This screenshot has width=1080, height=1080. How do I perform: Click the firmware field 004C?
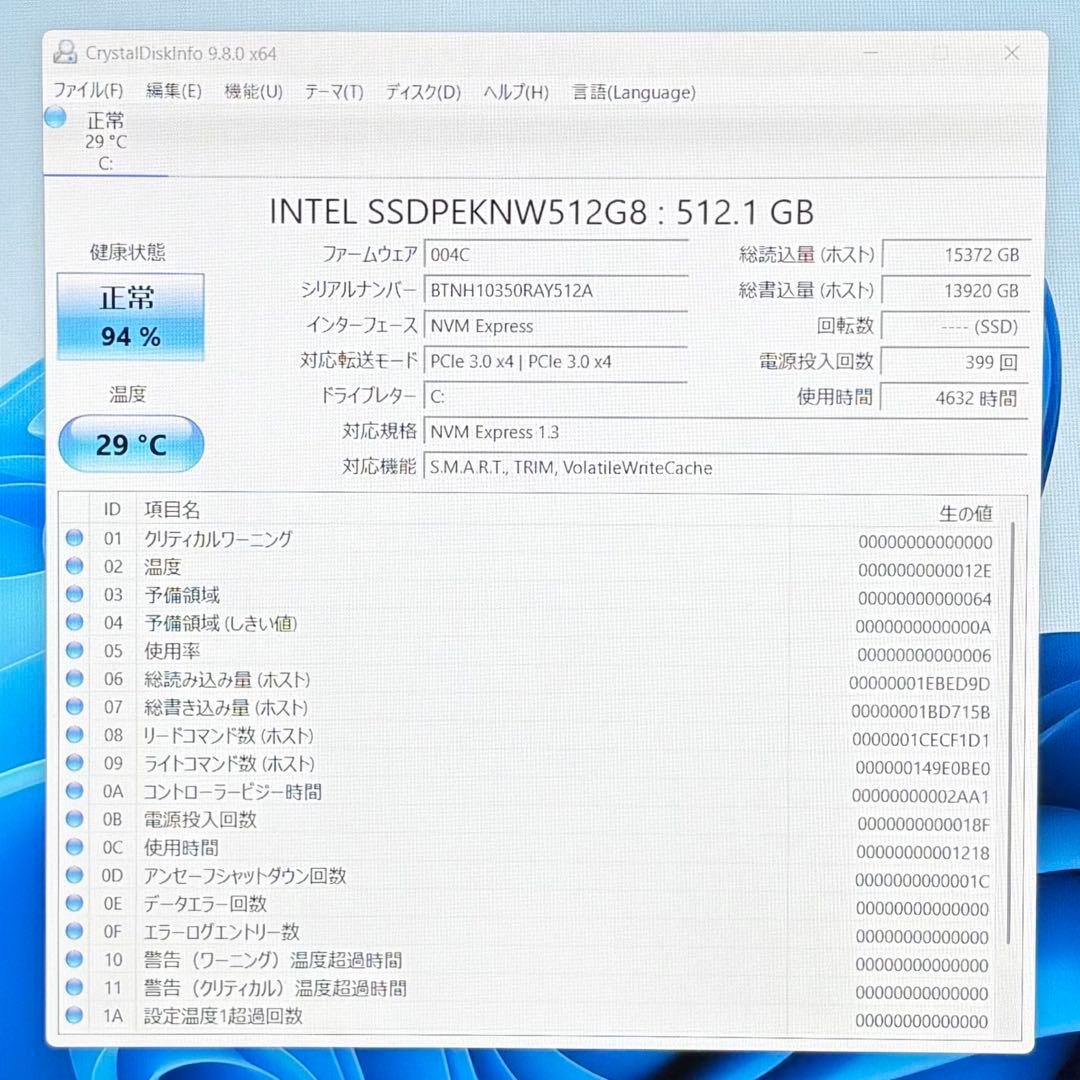[556, 255]
